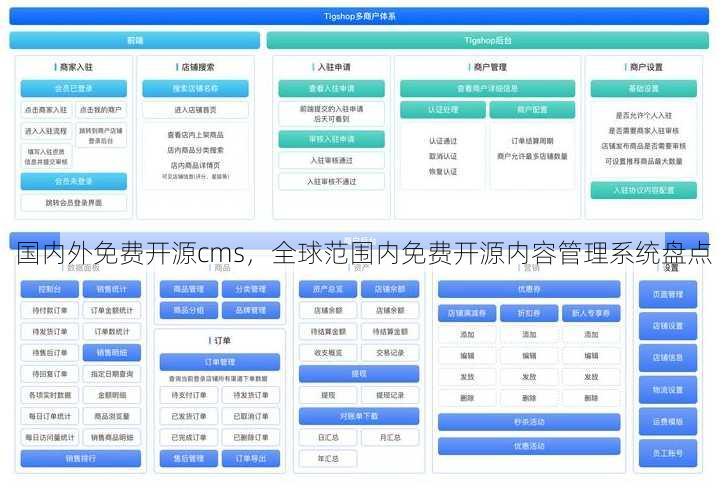Open the 分类管理 box
This screenshot has width=725, height=490.
click(x=251, y=289)
